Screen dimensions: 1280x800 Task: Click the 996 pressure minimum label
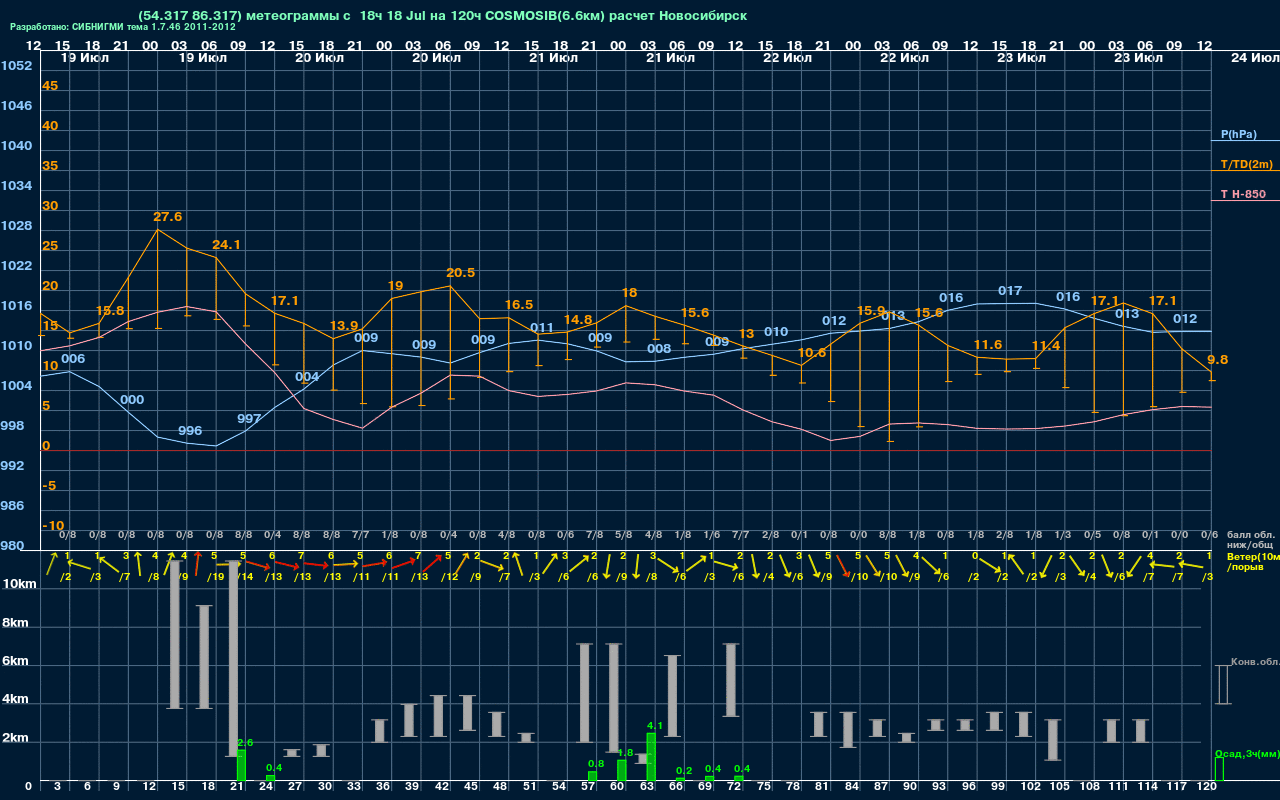tap(190, 431)
